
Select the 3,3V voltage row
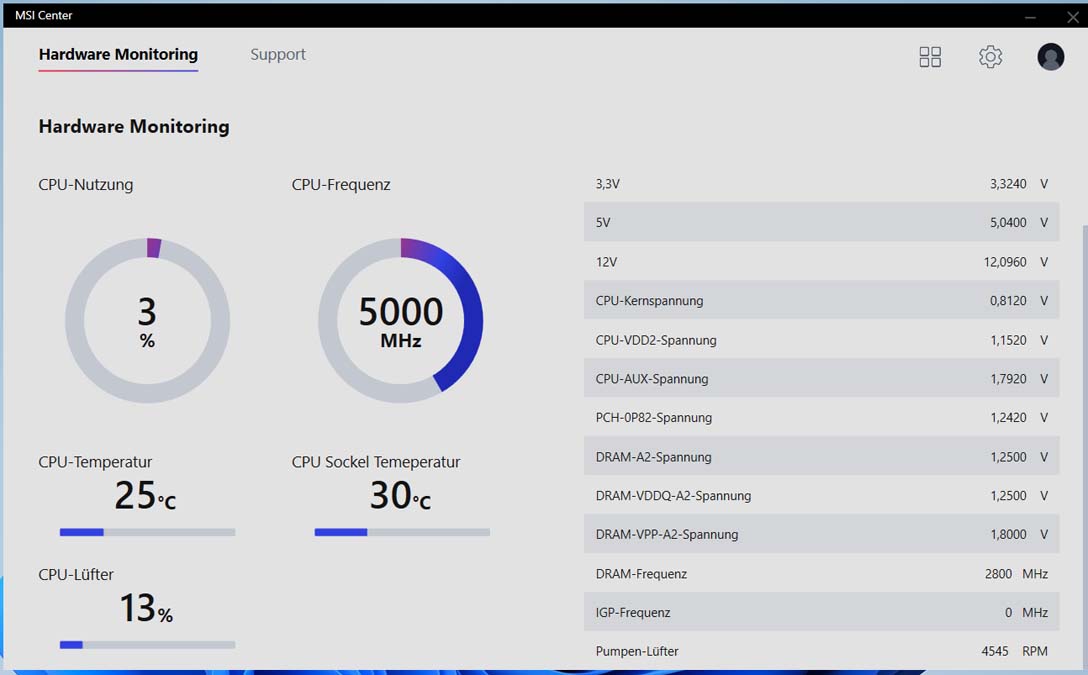[x=822, y=184]
